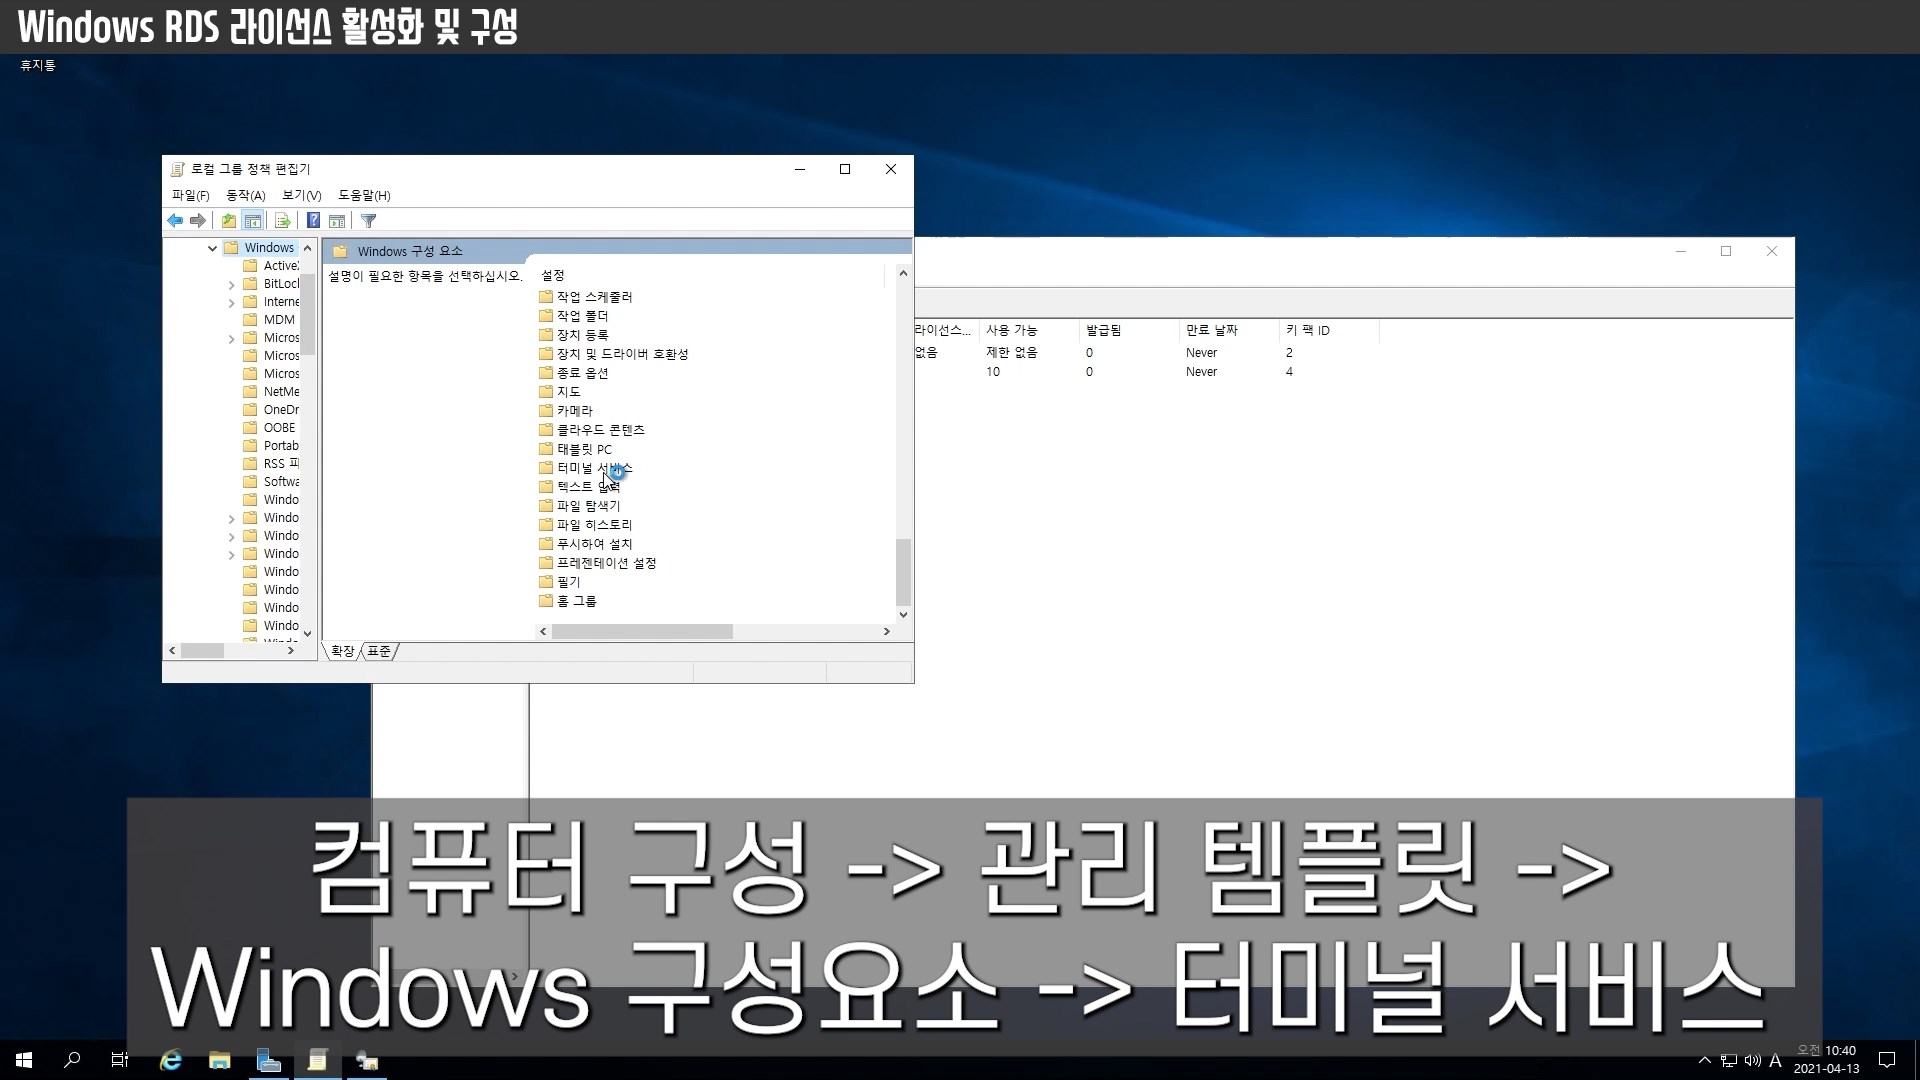Click the Back arrow in policy editor toolbar
Screen dimensions: 1920x1080
coord(175,220)
